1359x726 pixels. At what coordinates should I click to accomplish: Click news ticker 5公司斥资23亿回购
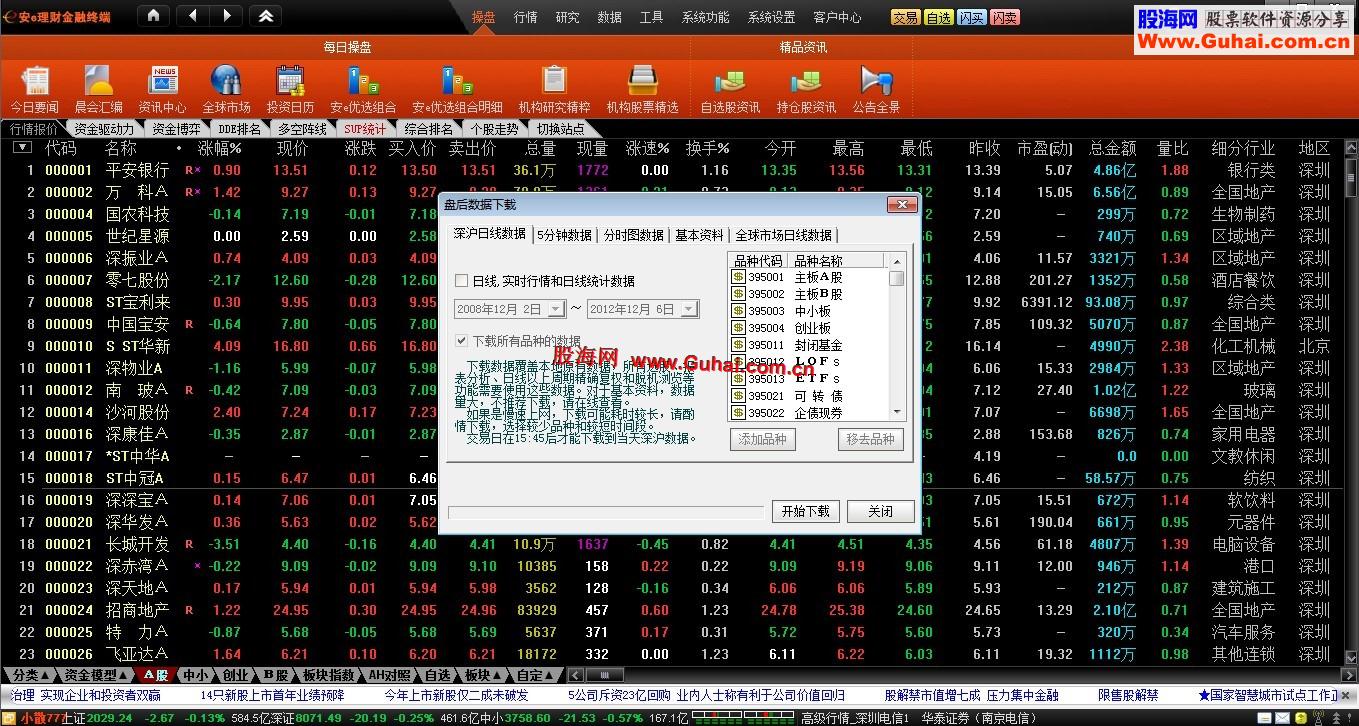tap(619, 695)
